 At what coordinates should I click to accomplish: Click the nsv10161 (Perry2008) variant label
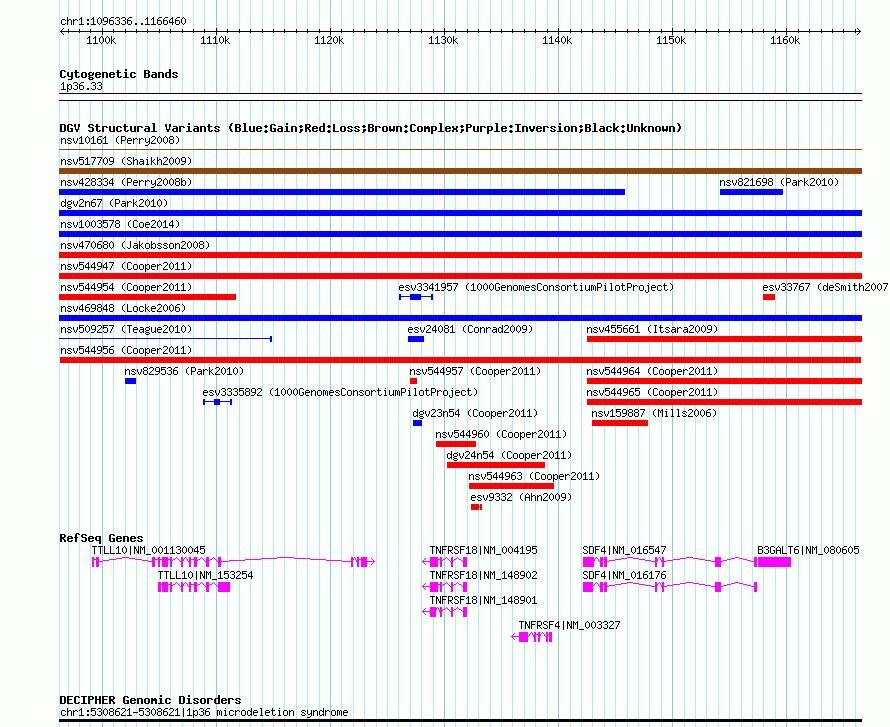[x=120, y=140]
